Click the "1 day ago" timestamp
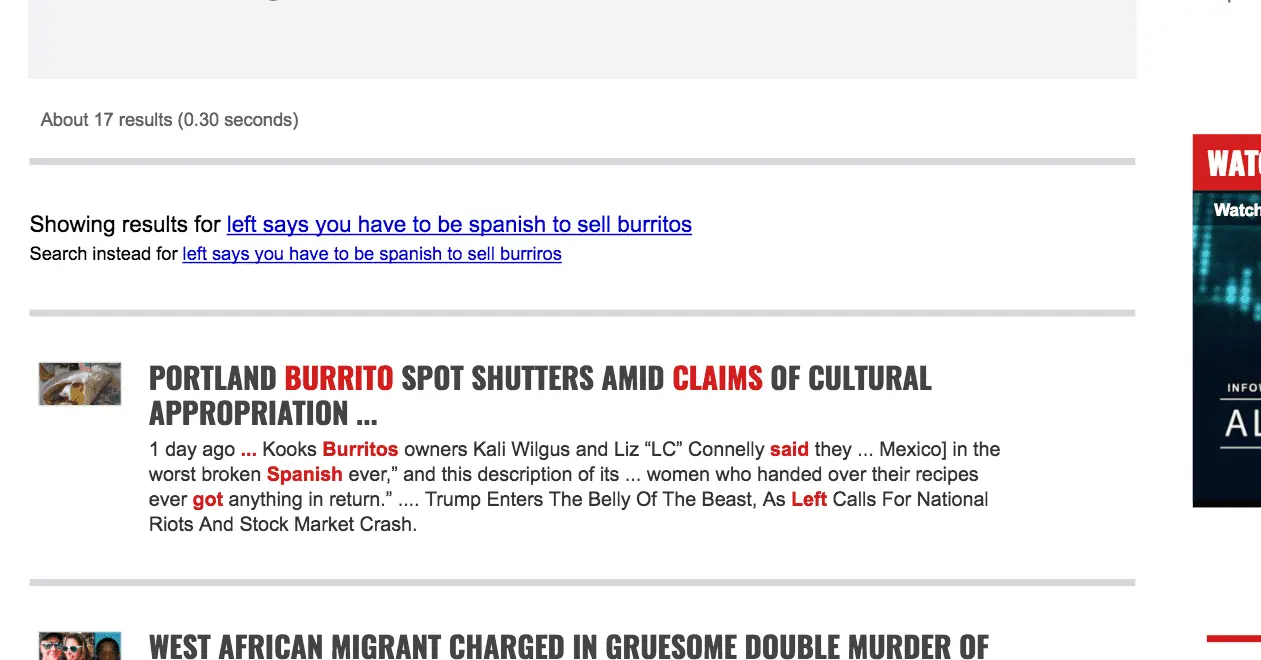 coord(192,449)
